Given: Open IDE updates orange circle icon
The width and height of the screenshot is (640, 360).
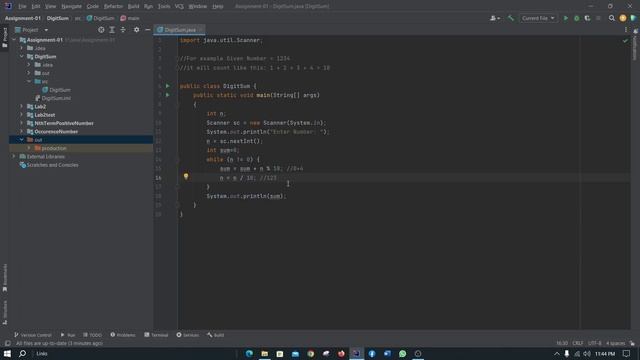Looking at the screenshot, I should [622, 18].
